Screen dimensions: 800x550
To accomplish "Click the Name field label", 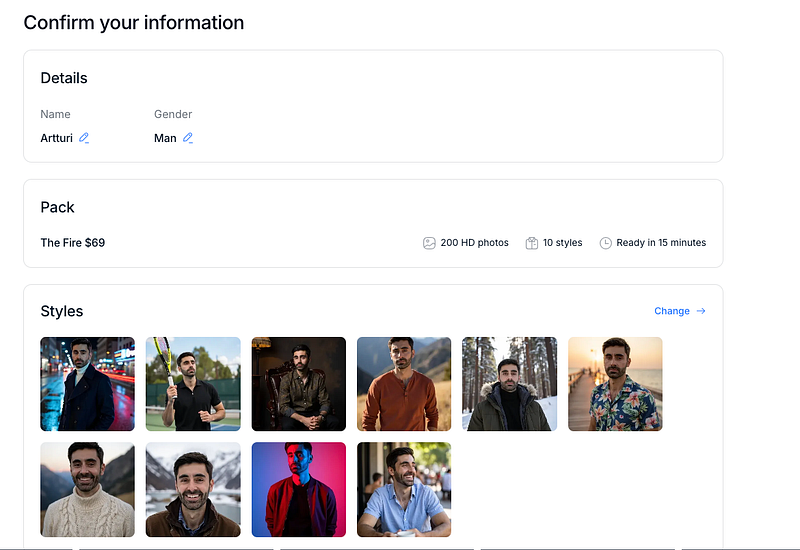I will 55,114.
